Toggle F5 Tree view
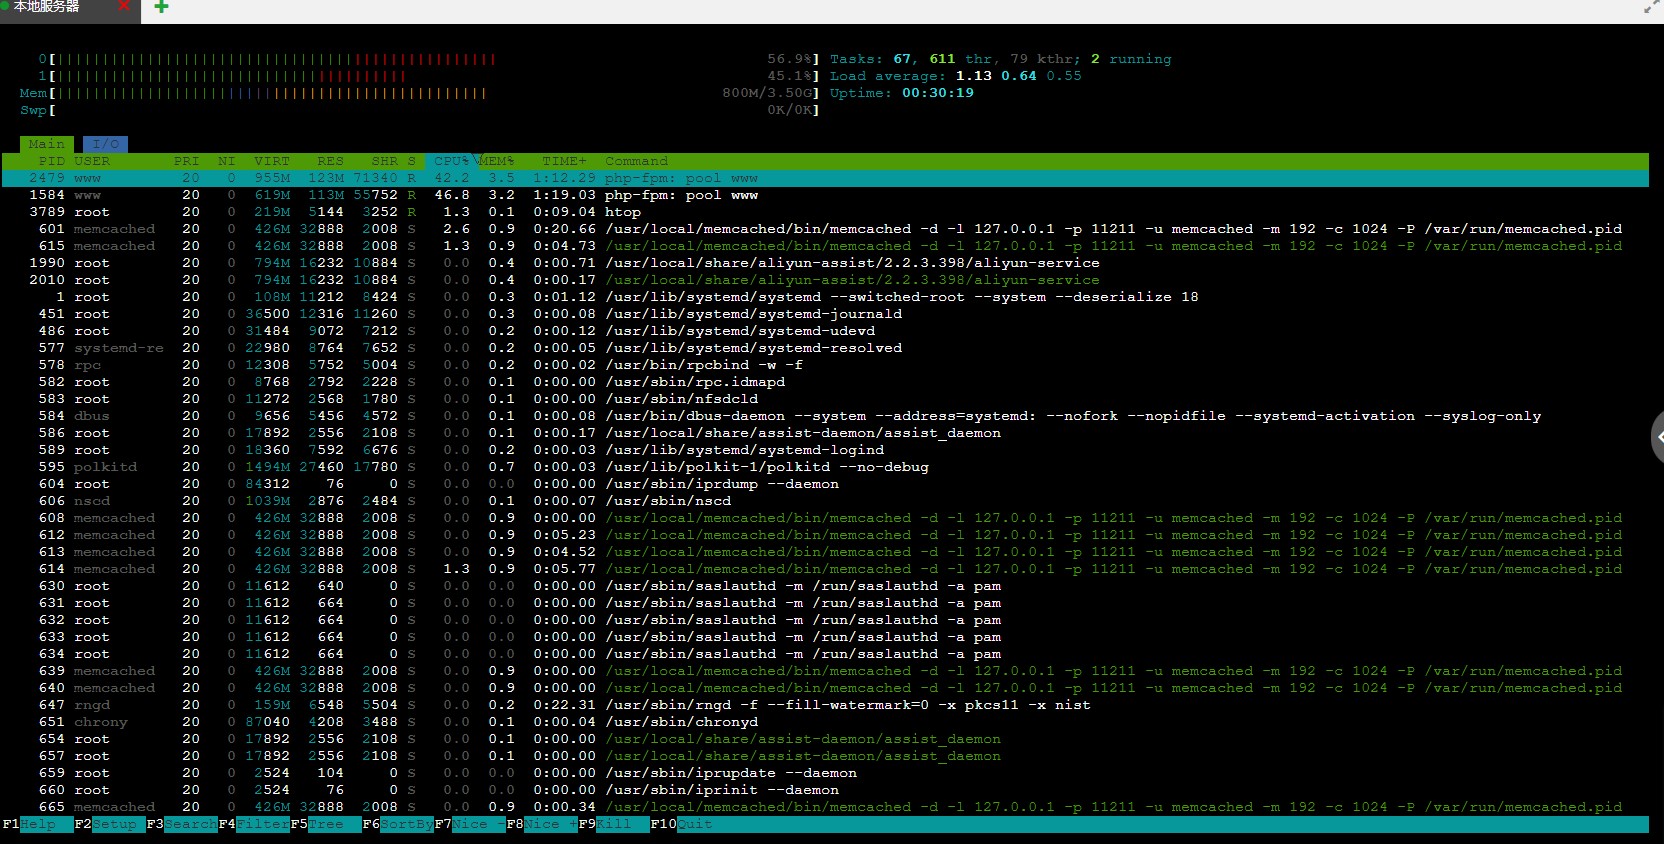This screenshot has height=844, width=1664. tap(325, 824)
